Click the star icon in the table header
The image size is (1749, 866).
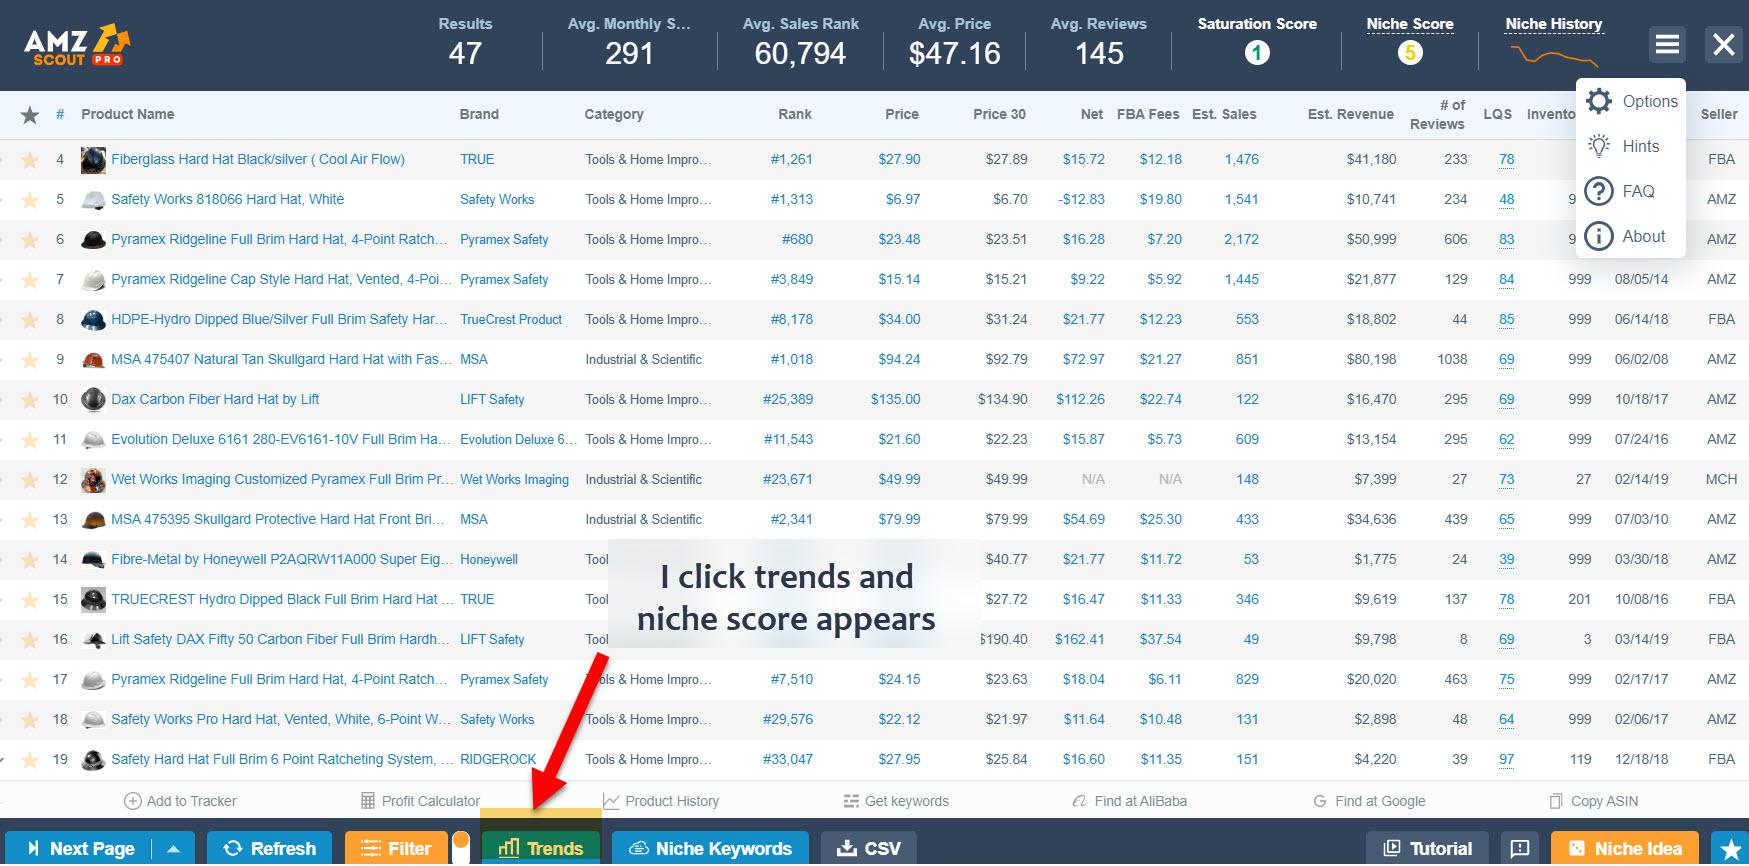(30, 115)
